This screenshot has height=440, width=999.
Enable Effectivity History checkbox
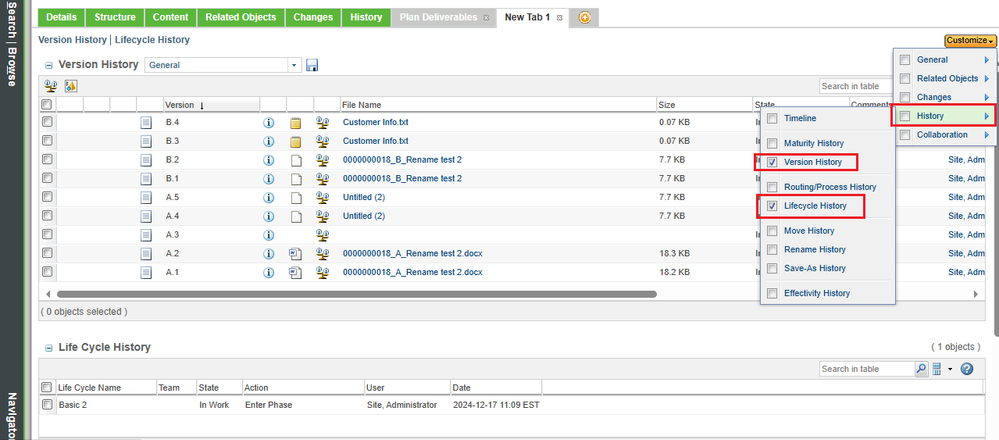[x=772, y=294]
